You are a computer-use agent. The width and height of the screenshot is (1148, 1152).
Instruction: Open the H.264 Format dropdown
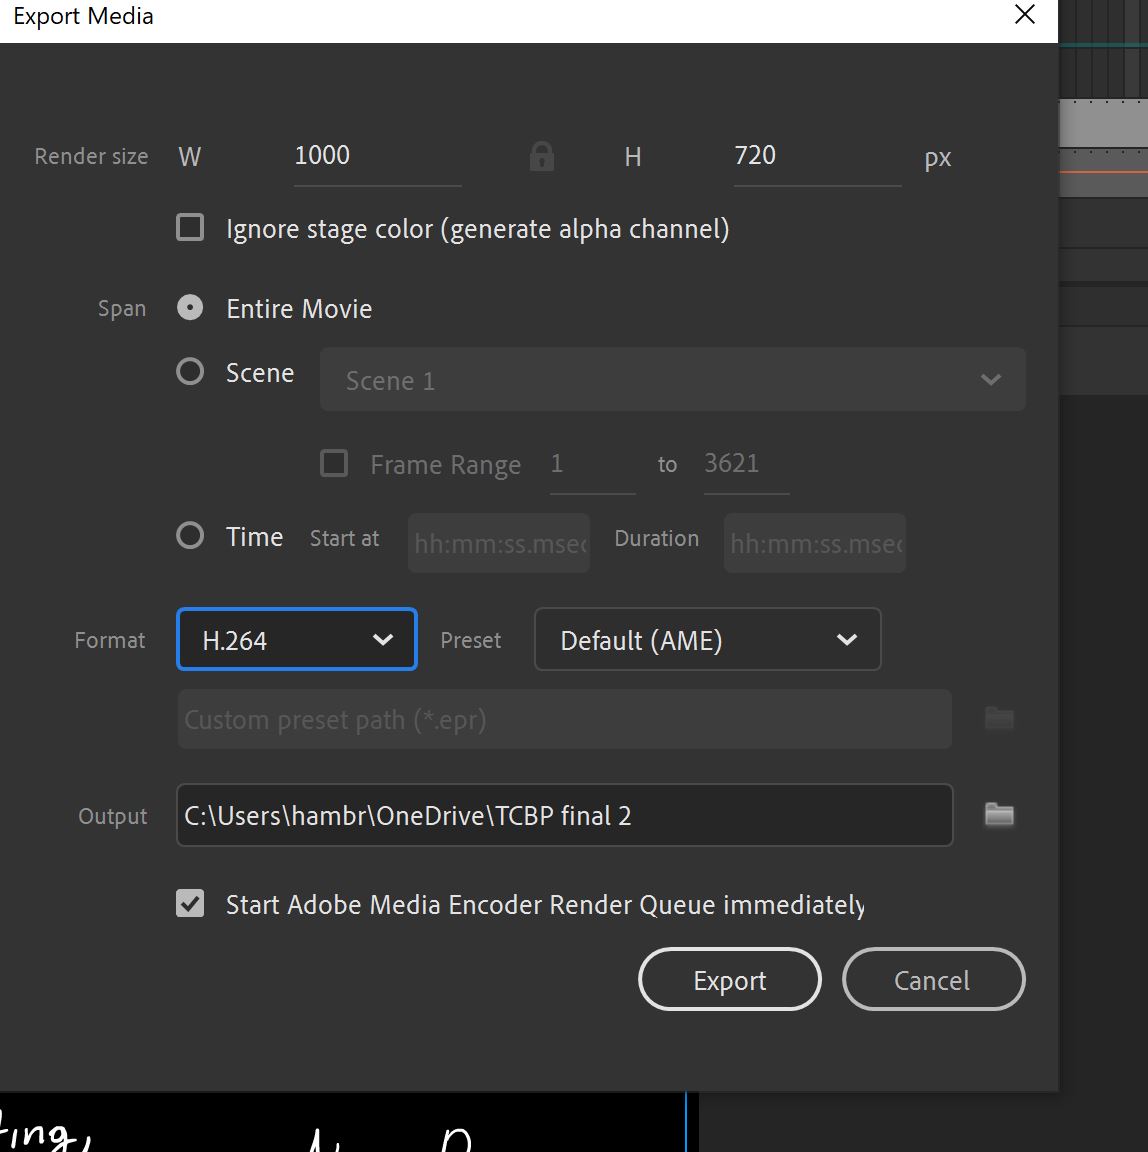[296, 639]
